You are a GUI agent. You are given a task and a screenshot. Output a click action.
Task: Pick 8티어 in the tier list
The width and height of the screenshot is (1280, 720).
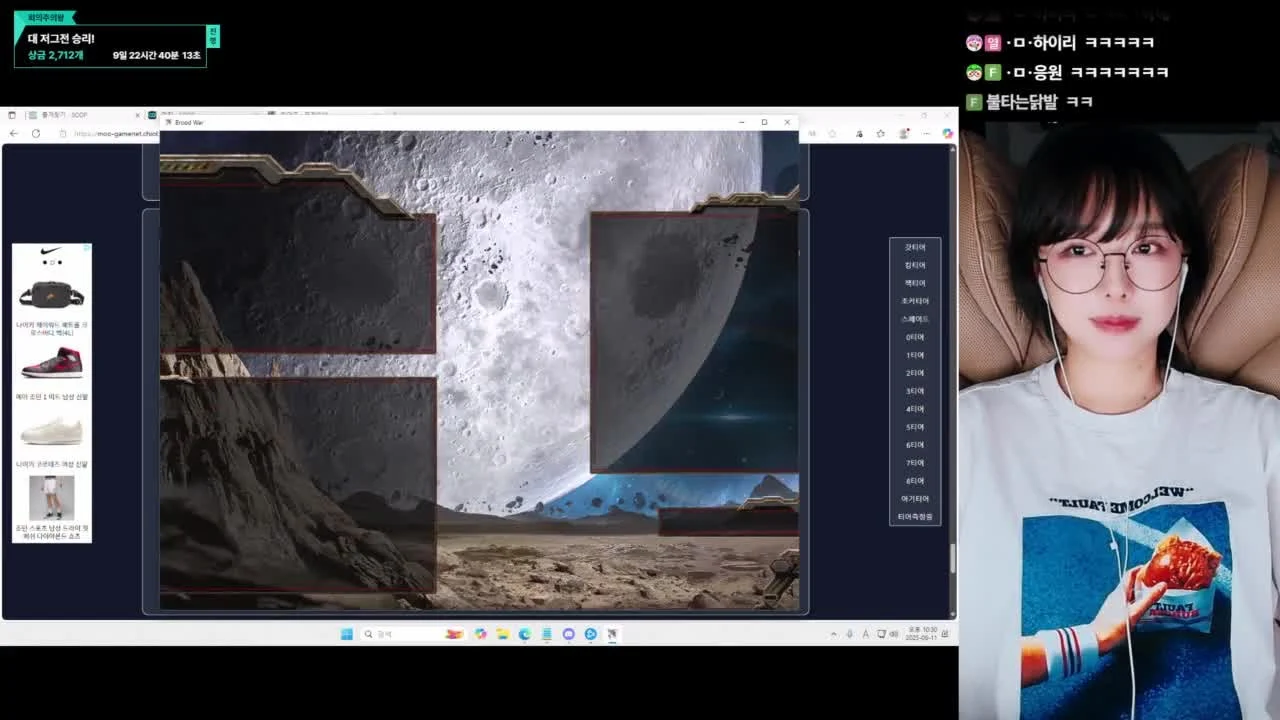pyautogui.click(x=915, y=481)
